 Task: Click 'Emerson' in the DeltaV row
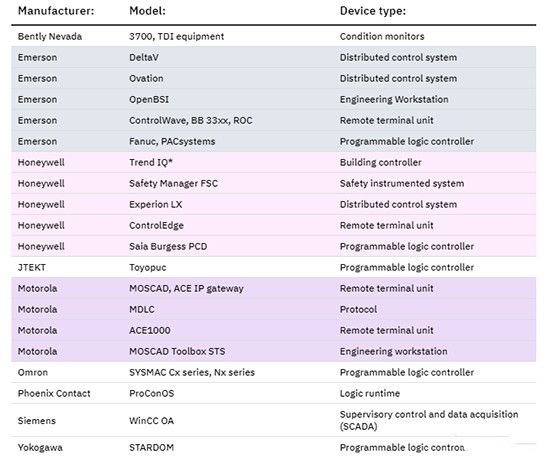[x=38, y=58]
